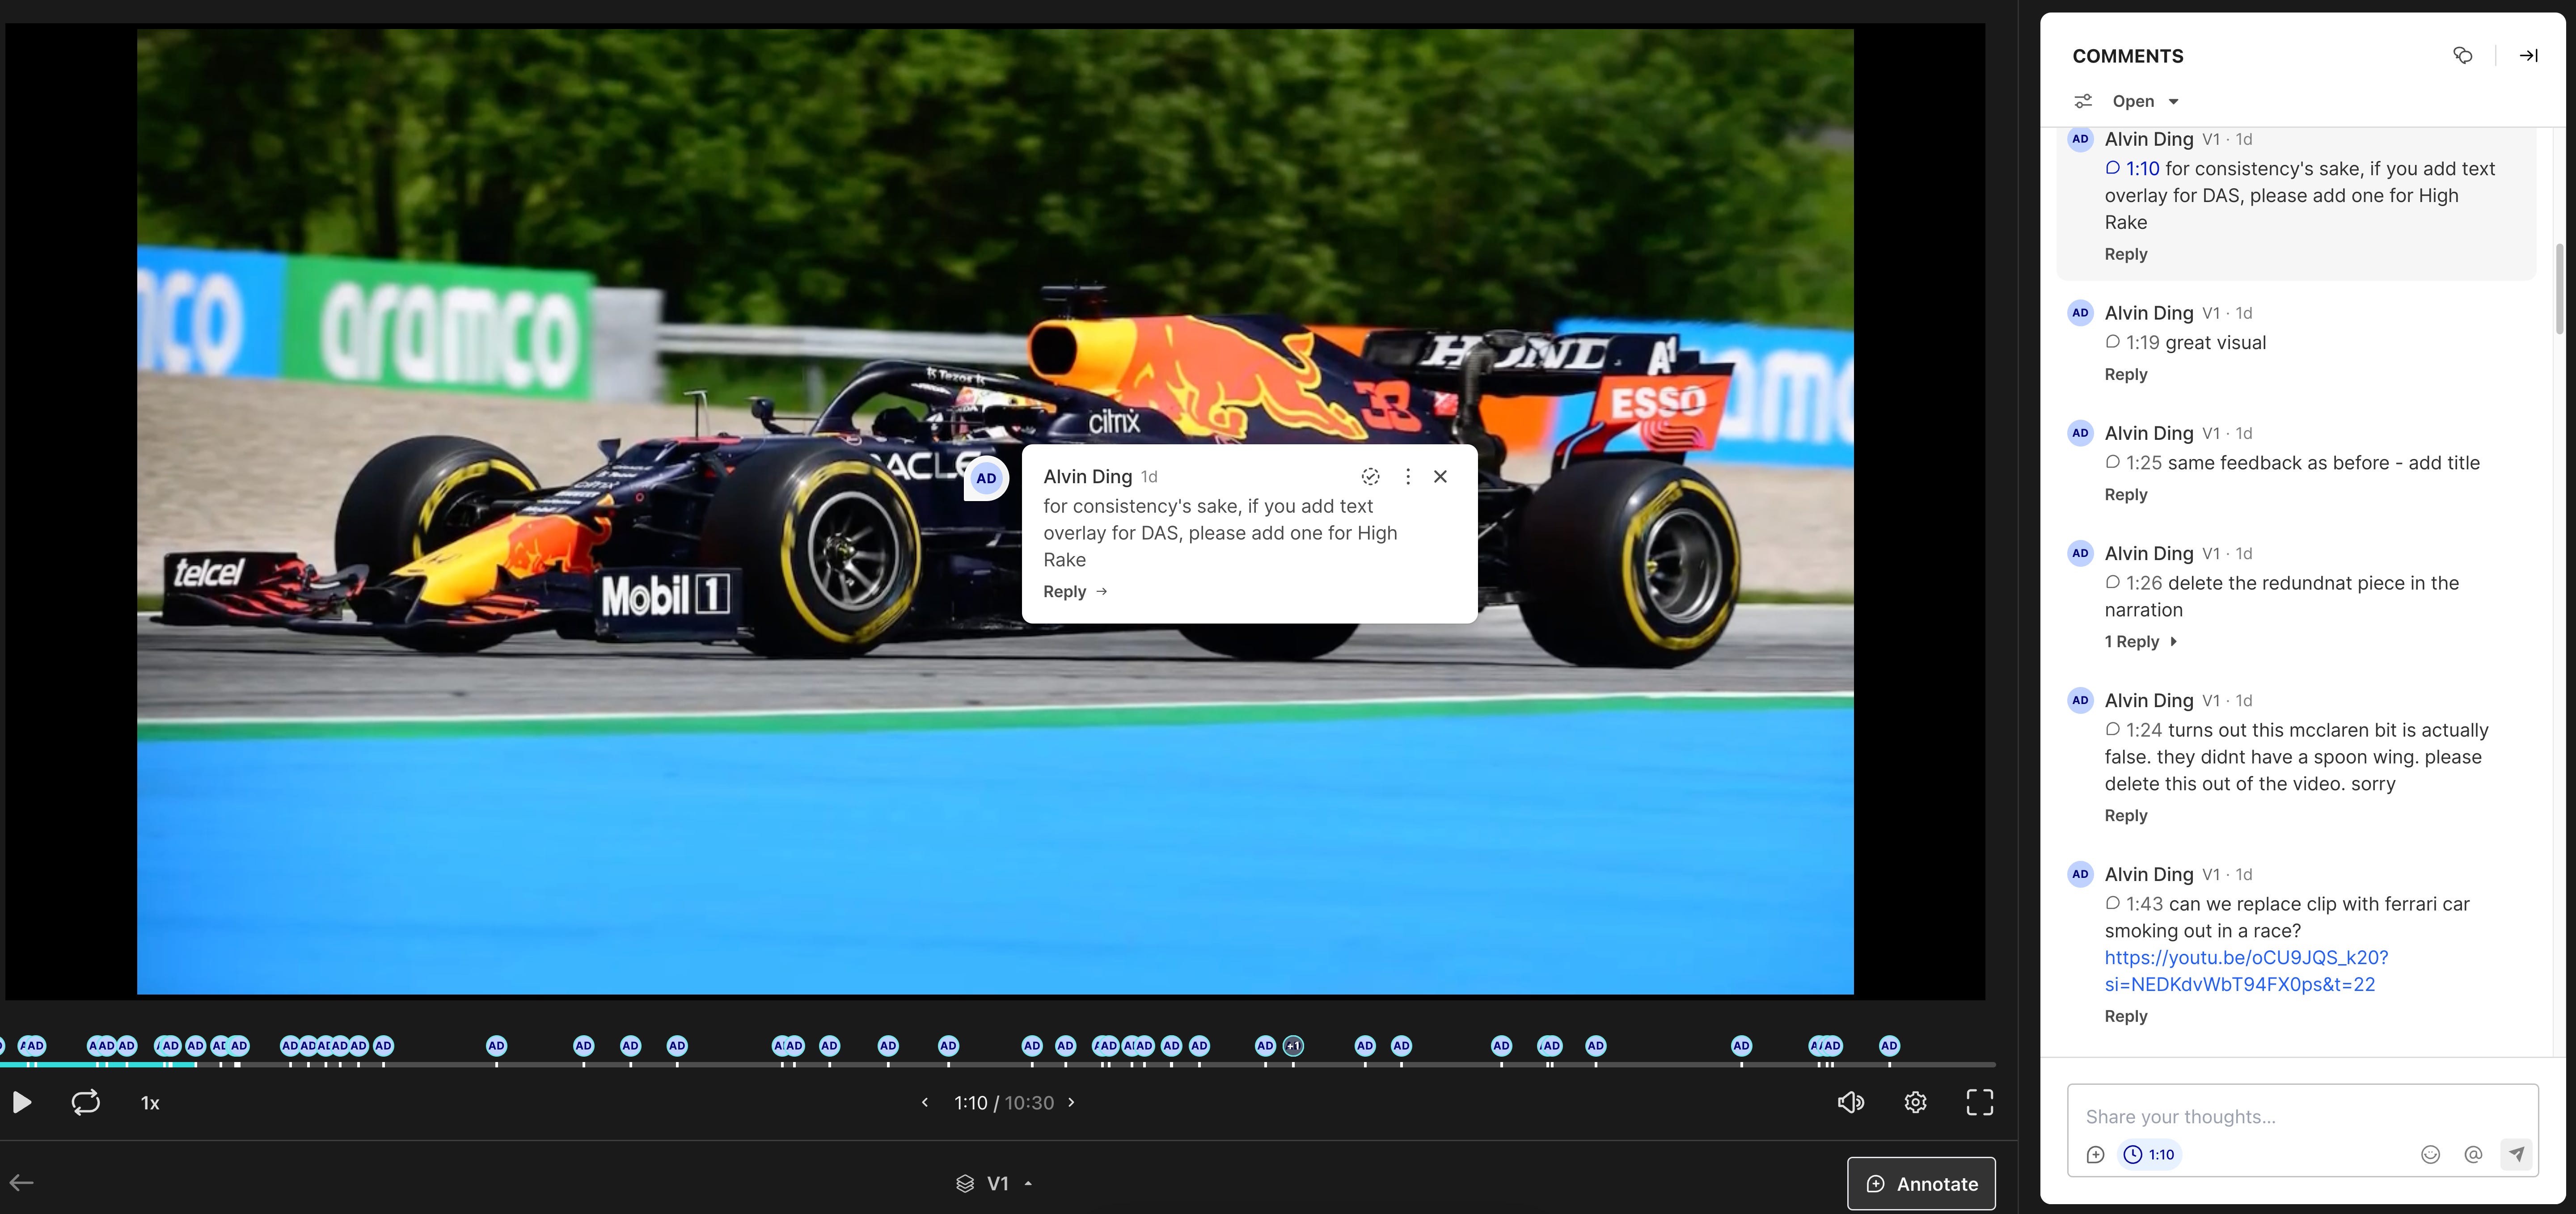The width and height of the screenshot is (2576, 1214).
Task: Reply to the 1:25 add title comment
Action: pos(2125,494)
